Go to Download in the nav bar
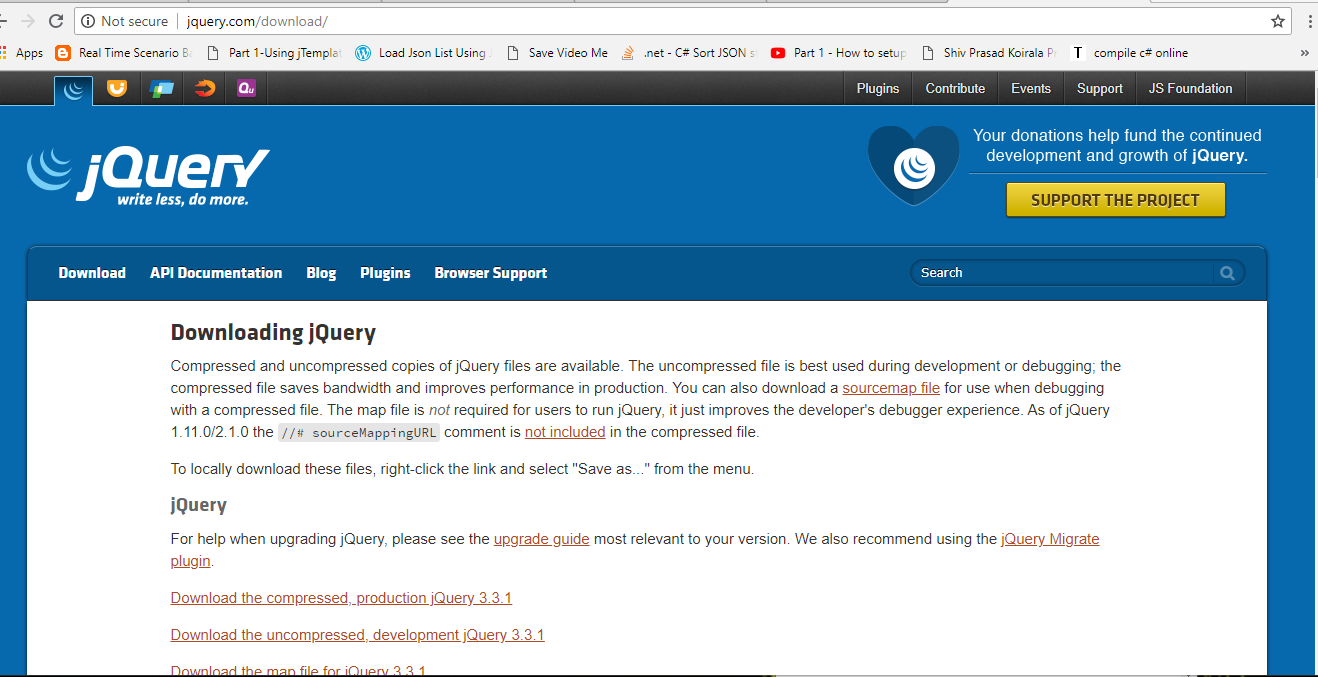The height and width of the screenshot is (677, 1318). [92, 273]
